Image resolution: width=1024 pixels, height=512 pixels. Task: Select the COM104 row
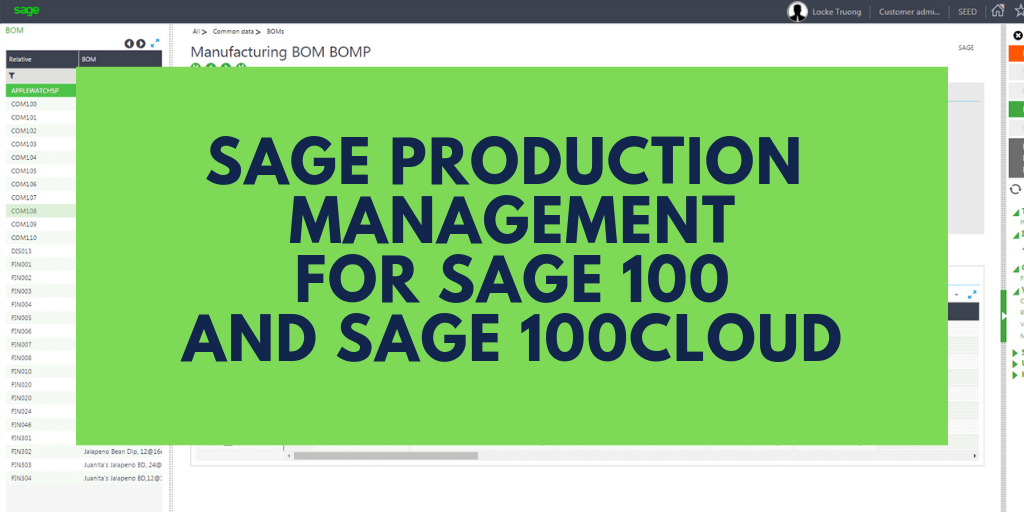pos(42,157)
